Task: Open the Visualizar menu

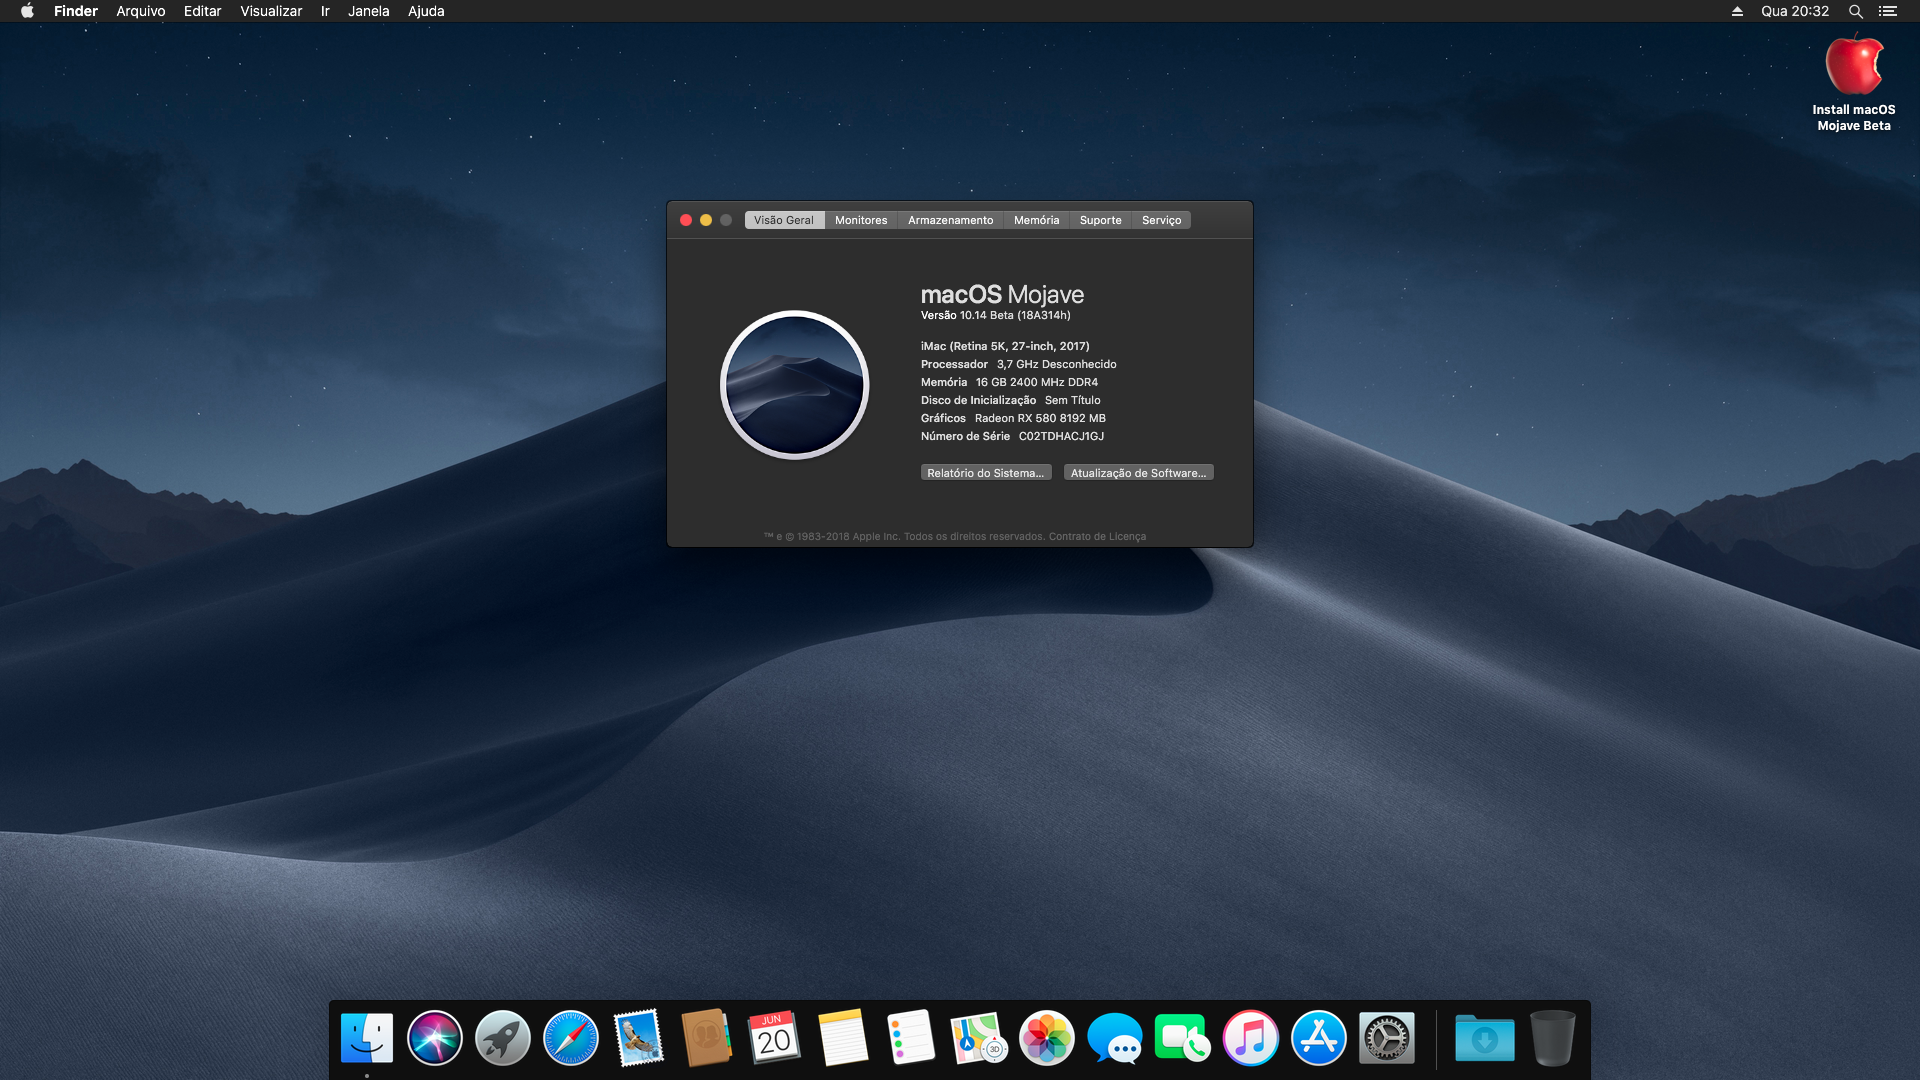Action: point(271,11)
